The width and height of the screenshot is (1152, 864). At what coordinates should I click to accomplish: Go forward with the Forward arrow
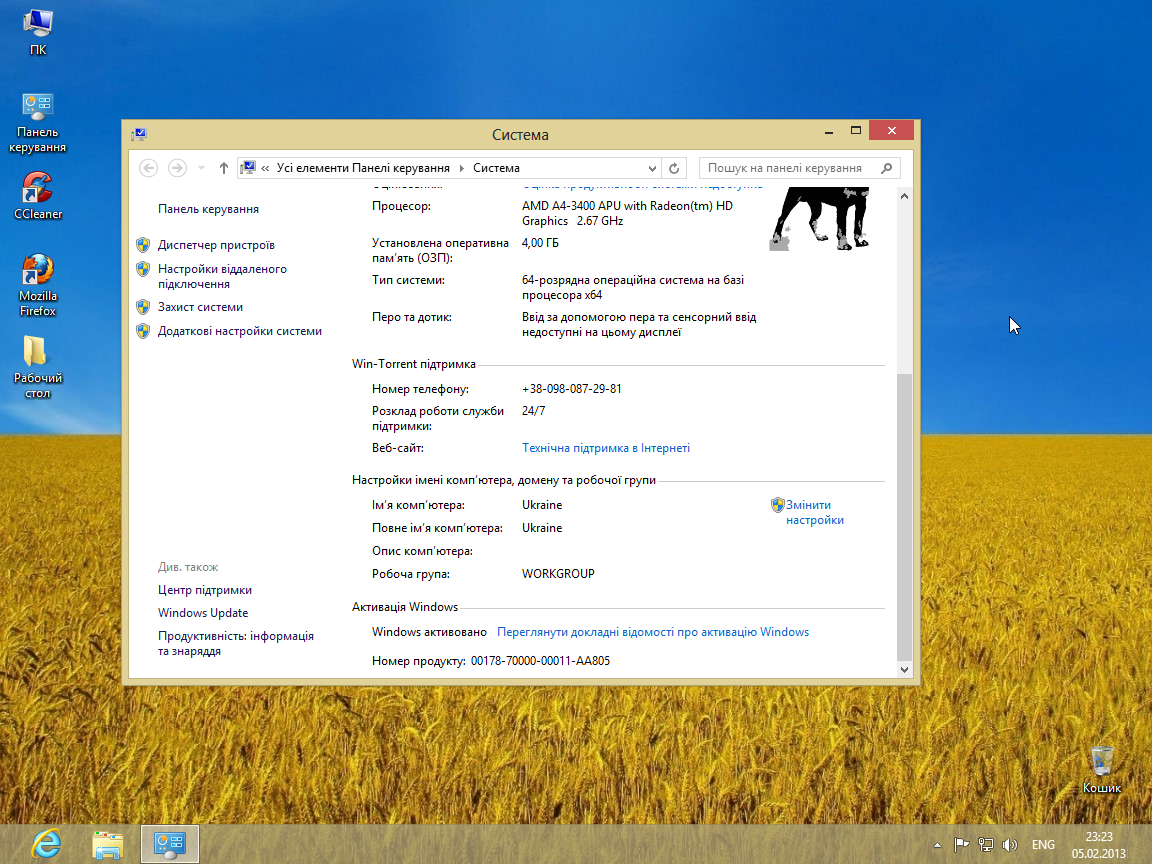click(177, 168)
